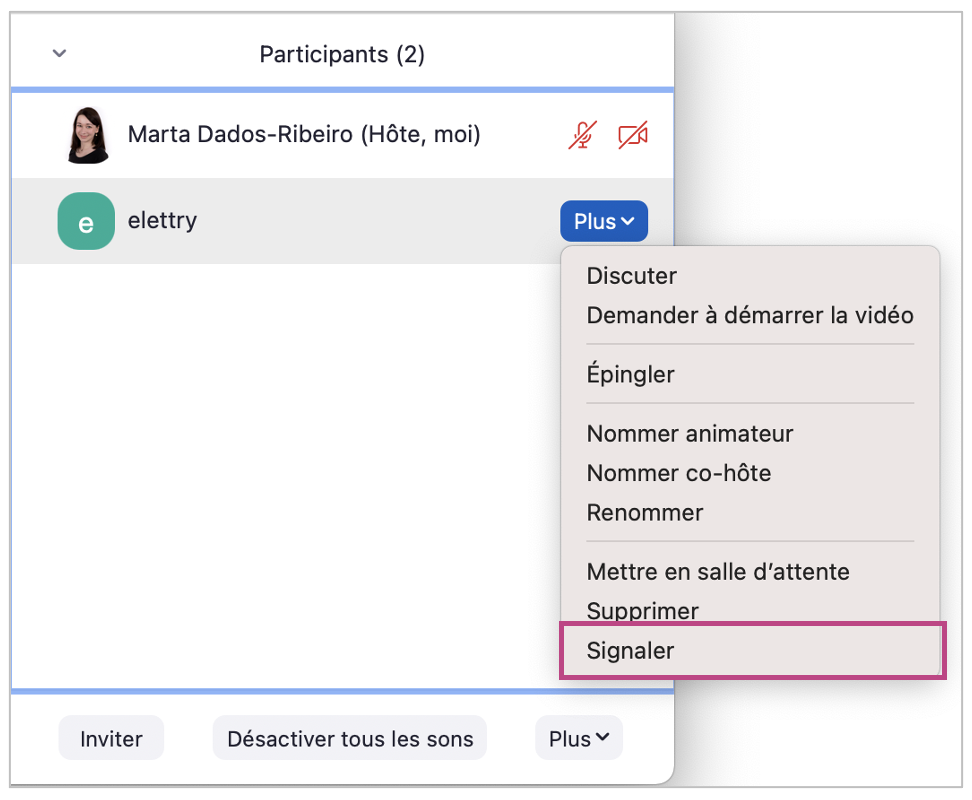Choose Demander à démarrer la vidéo

(750, 315)
